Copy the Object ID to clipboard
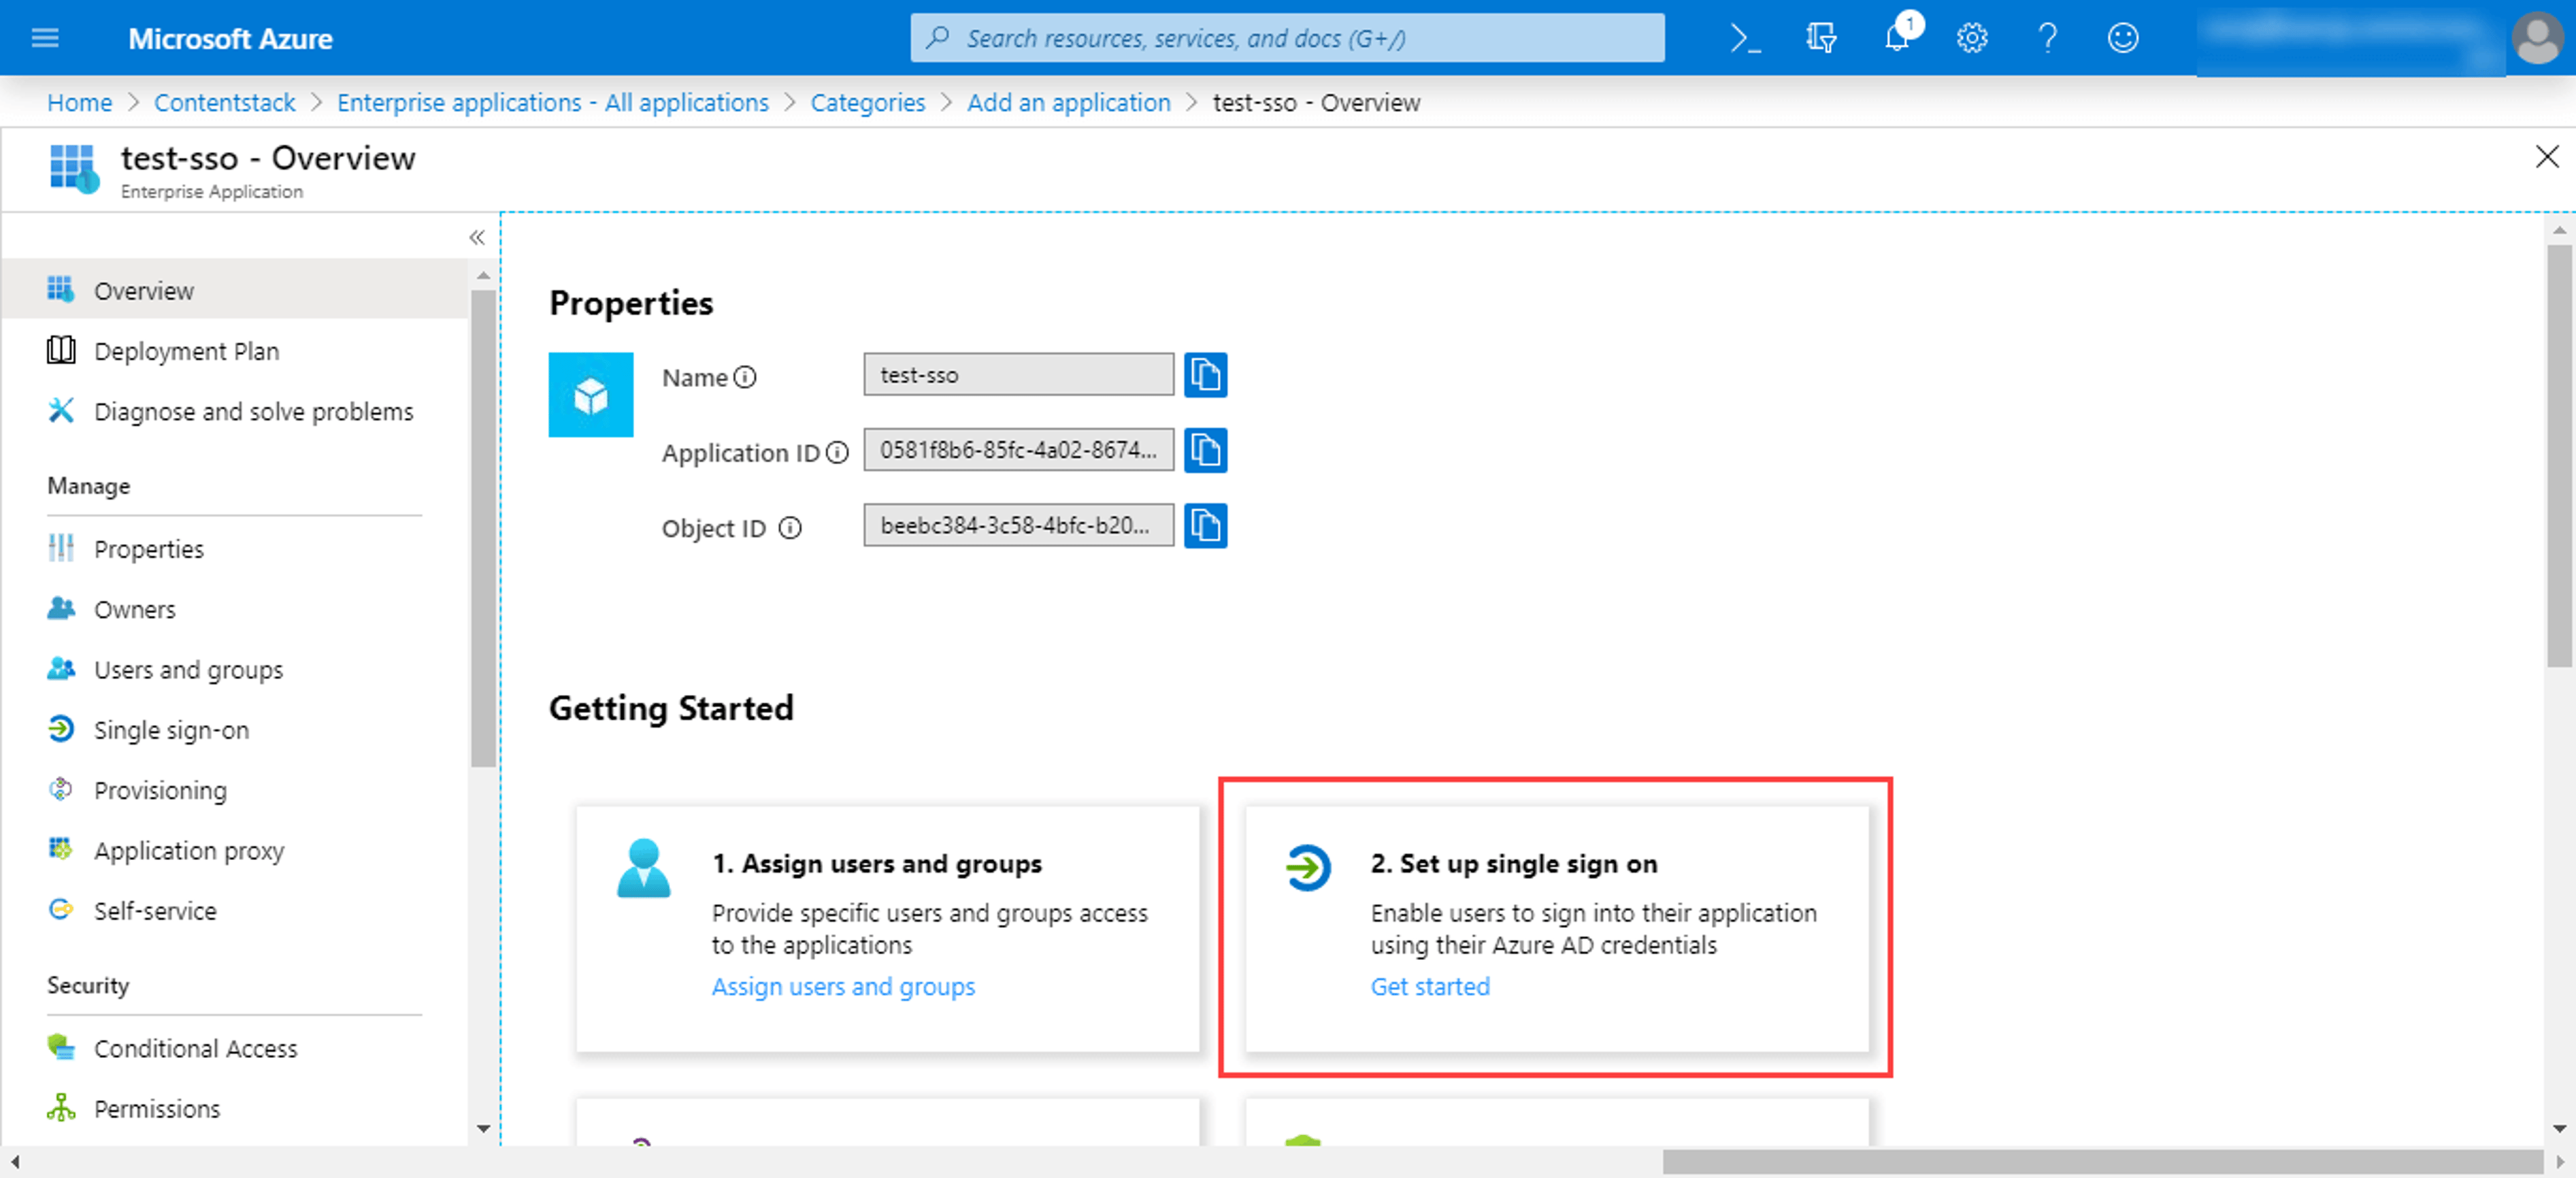This screenshot has height=1178, width=2576. pyautogui.click(x=1205, y=526)
